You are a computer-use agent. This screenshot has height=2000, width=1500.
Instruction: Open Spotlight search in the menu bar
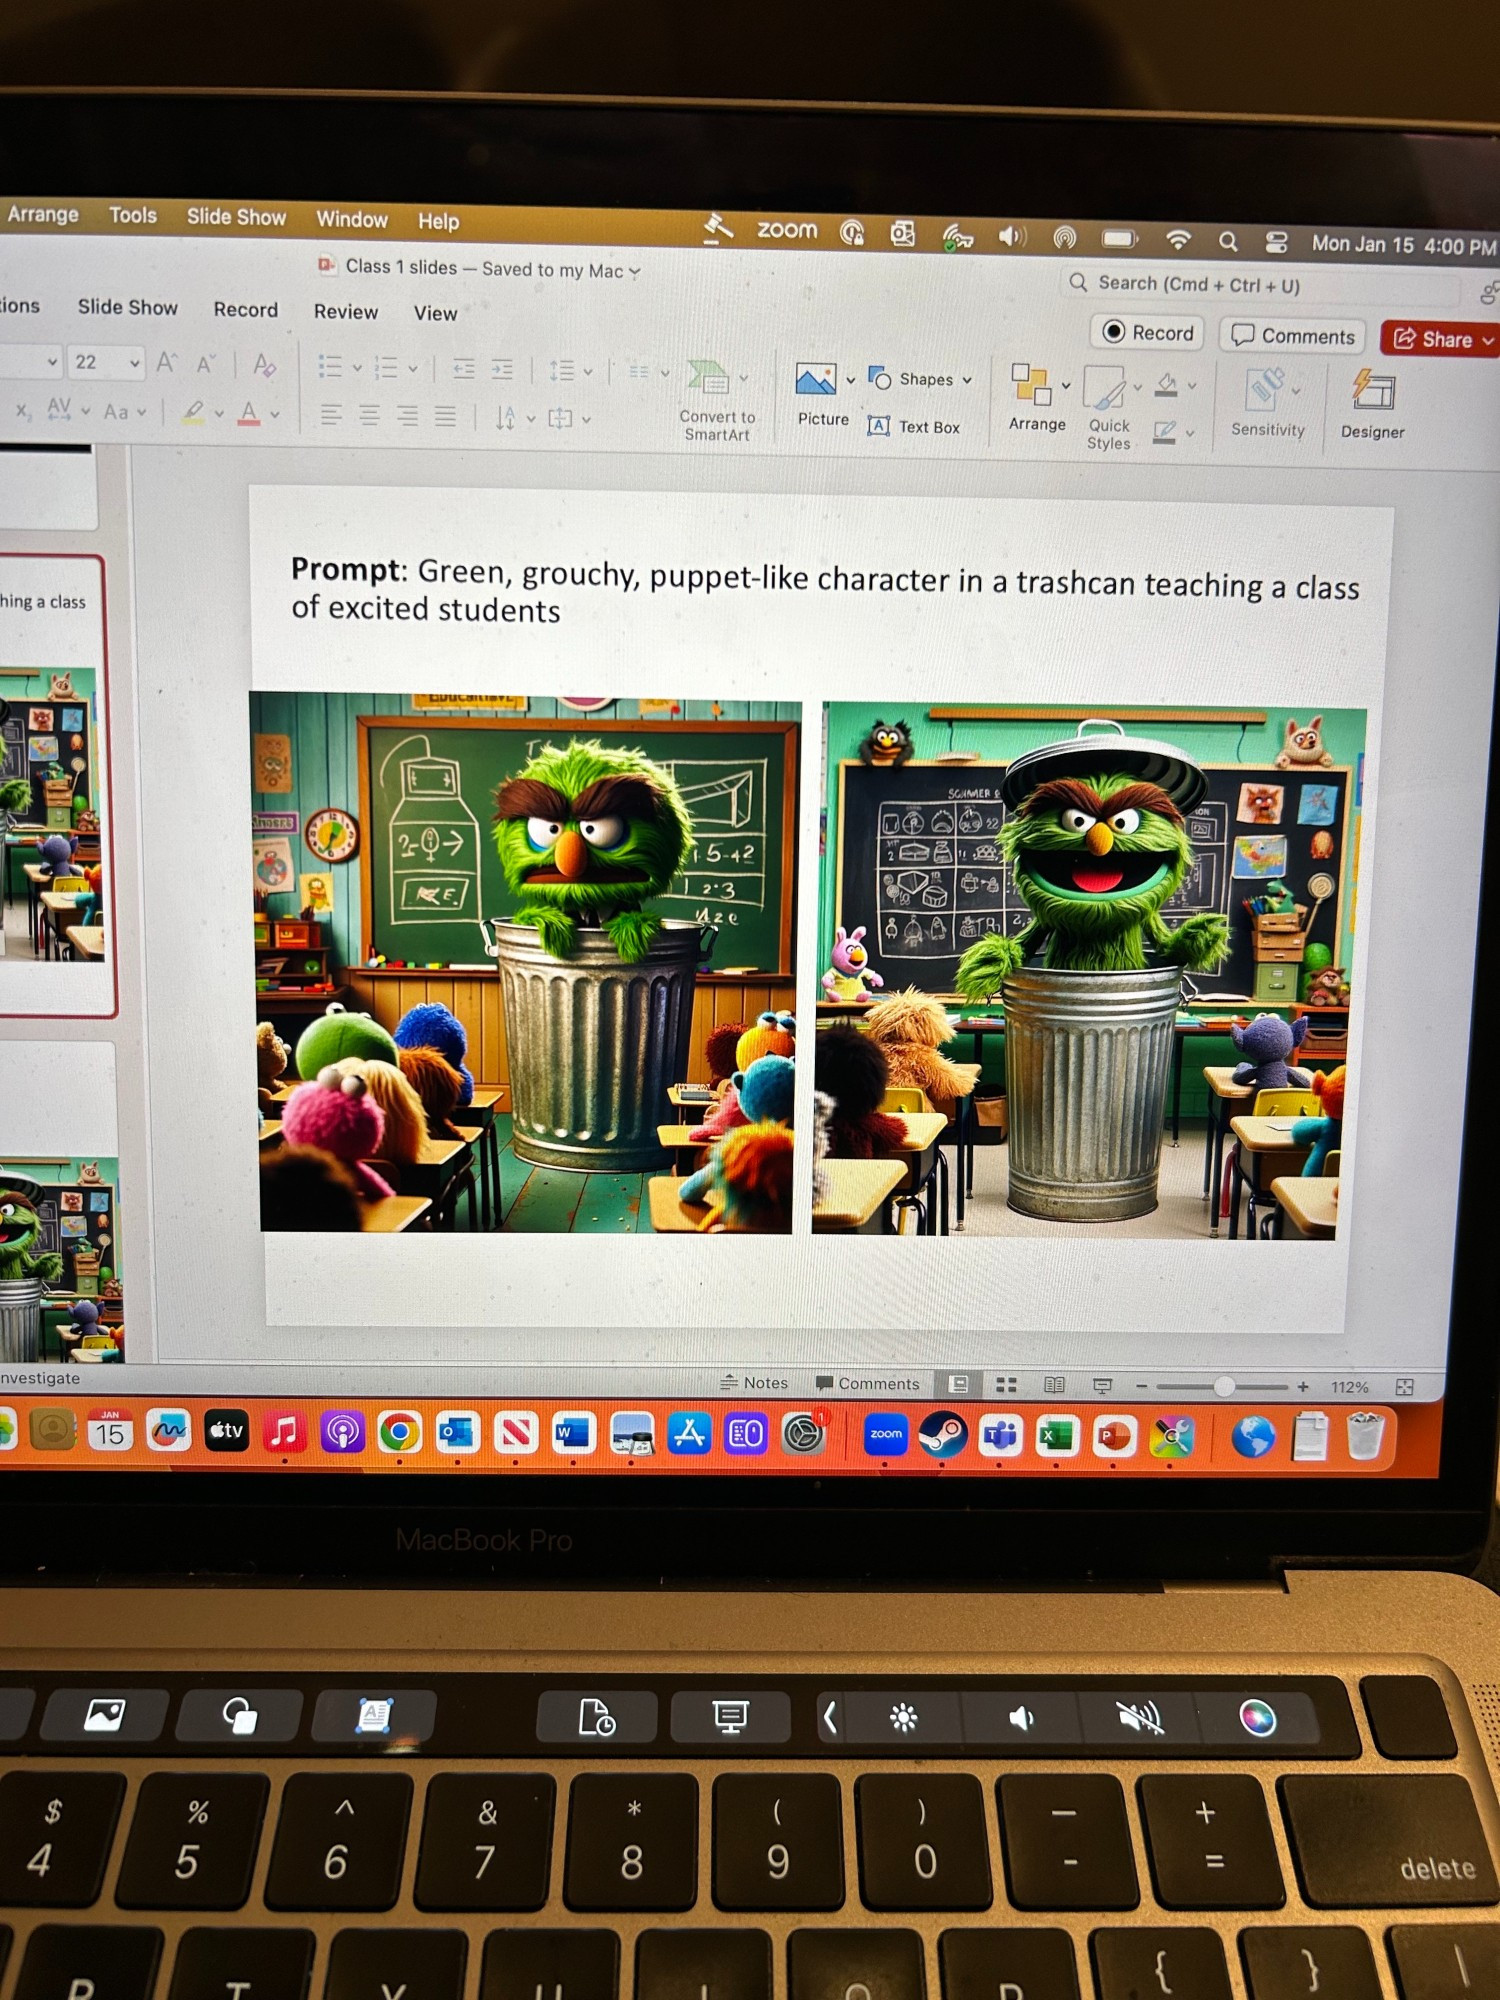pyautogui.click(x=1227, y=241)
